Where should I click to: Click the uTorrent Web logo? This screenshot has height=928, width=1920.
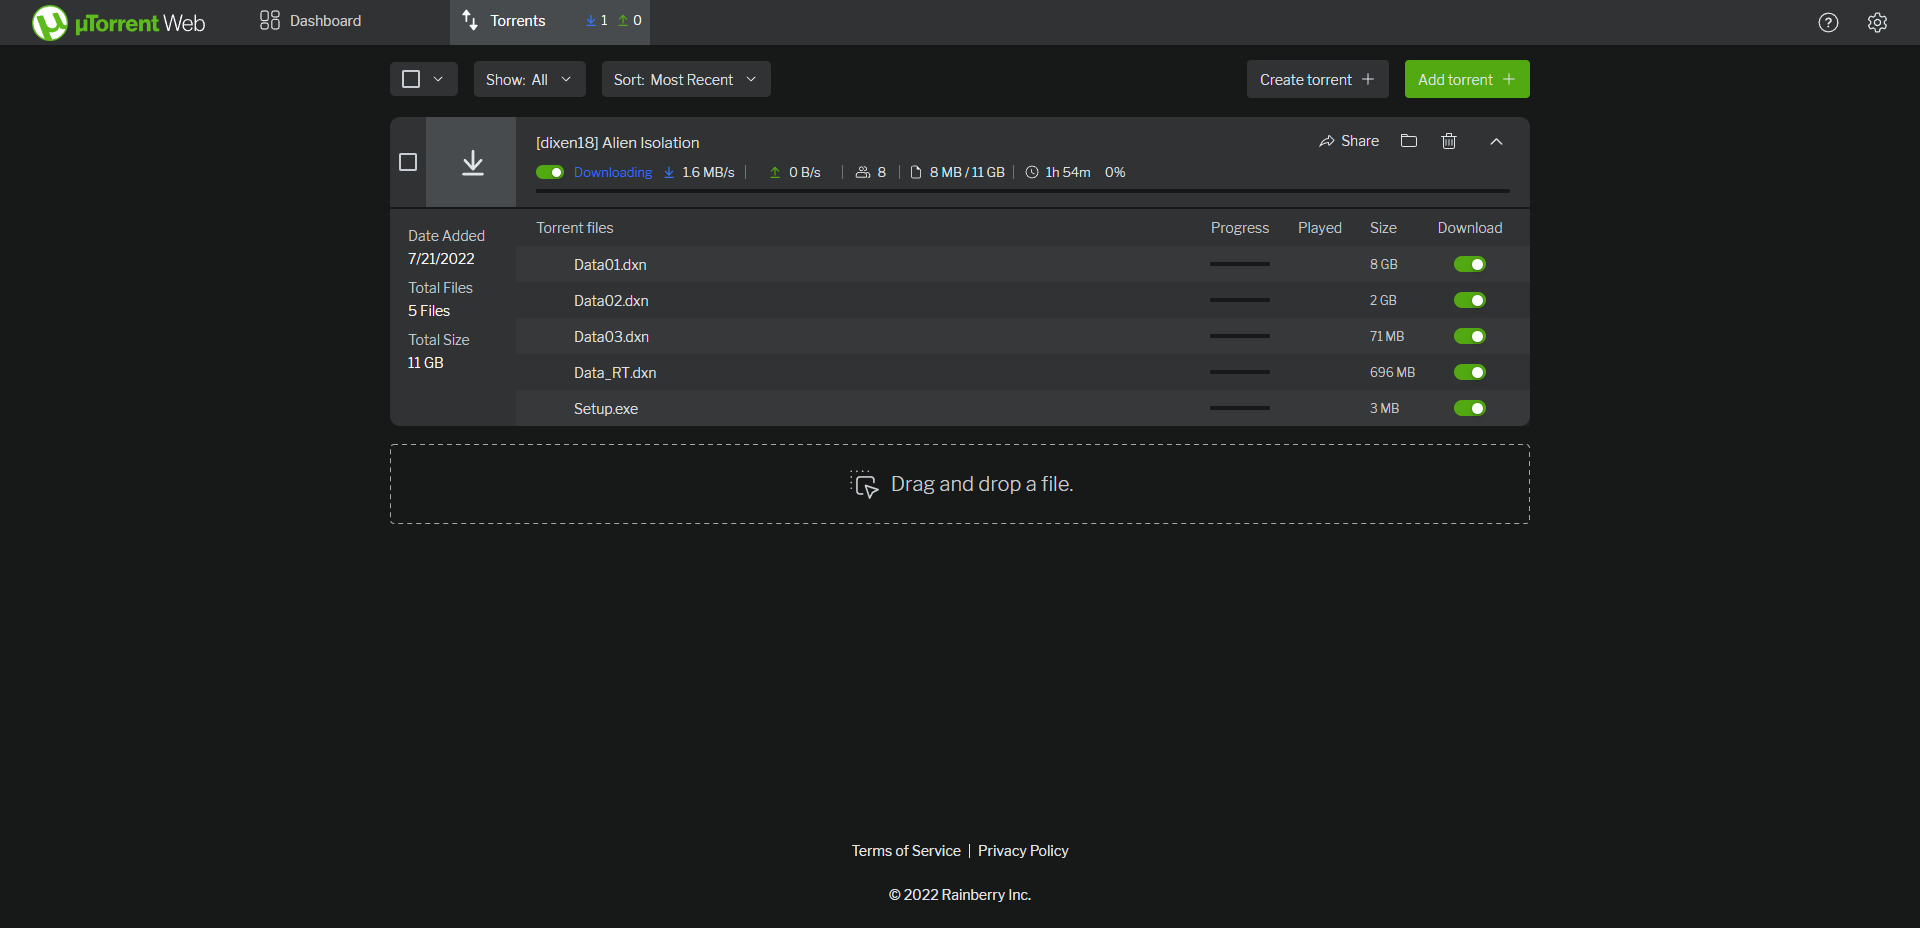[119, 22]
